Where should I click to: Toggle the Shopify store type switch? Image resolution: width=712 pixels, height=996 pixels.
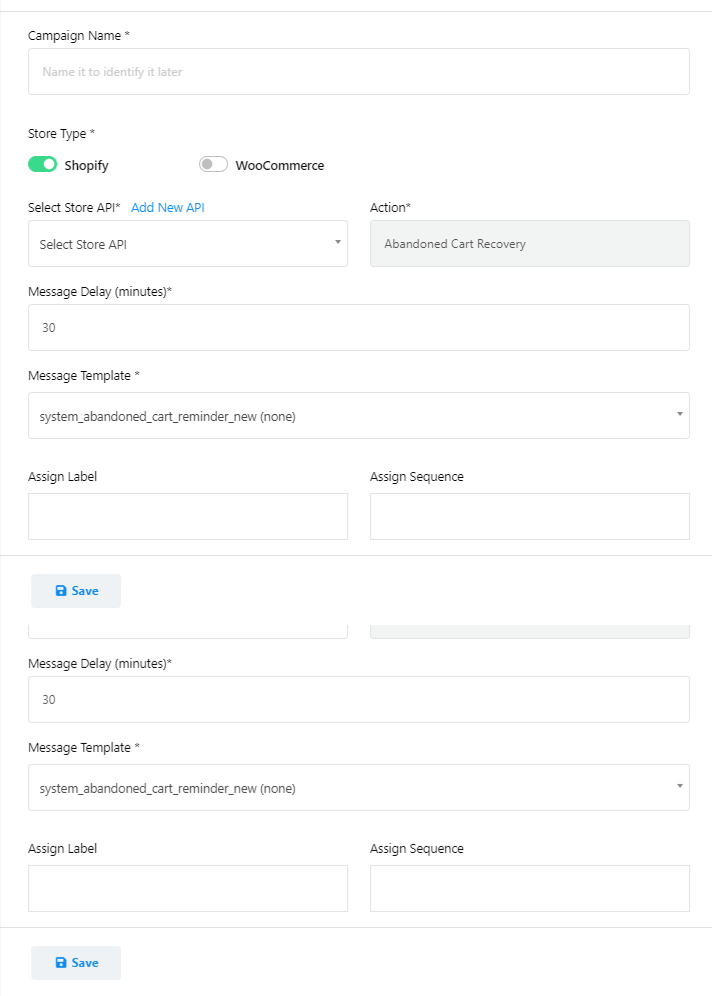(x=42, y=165)
